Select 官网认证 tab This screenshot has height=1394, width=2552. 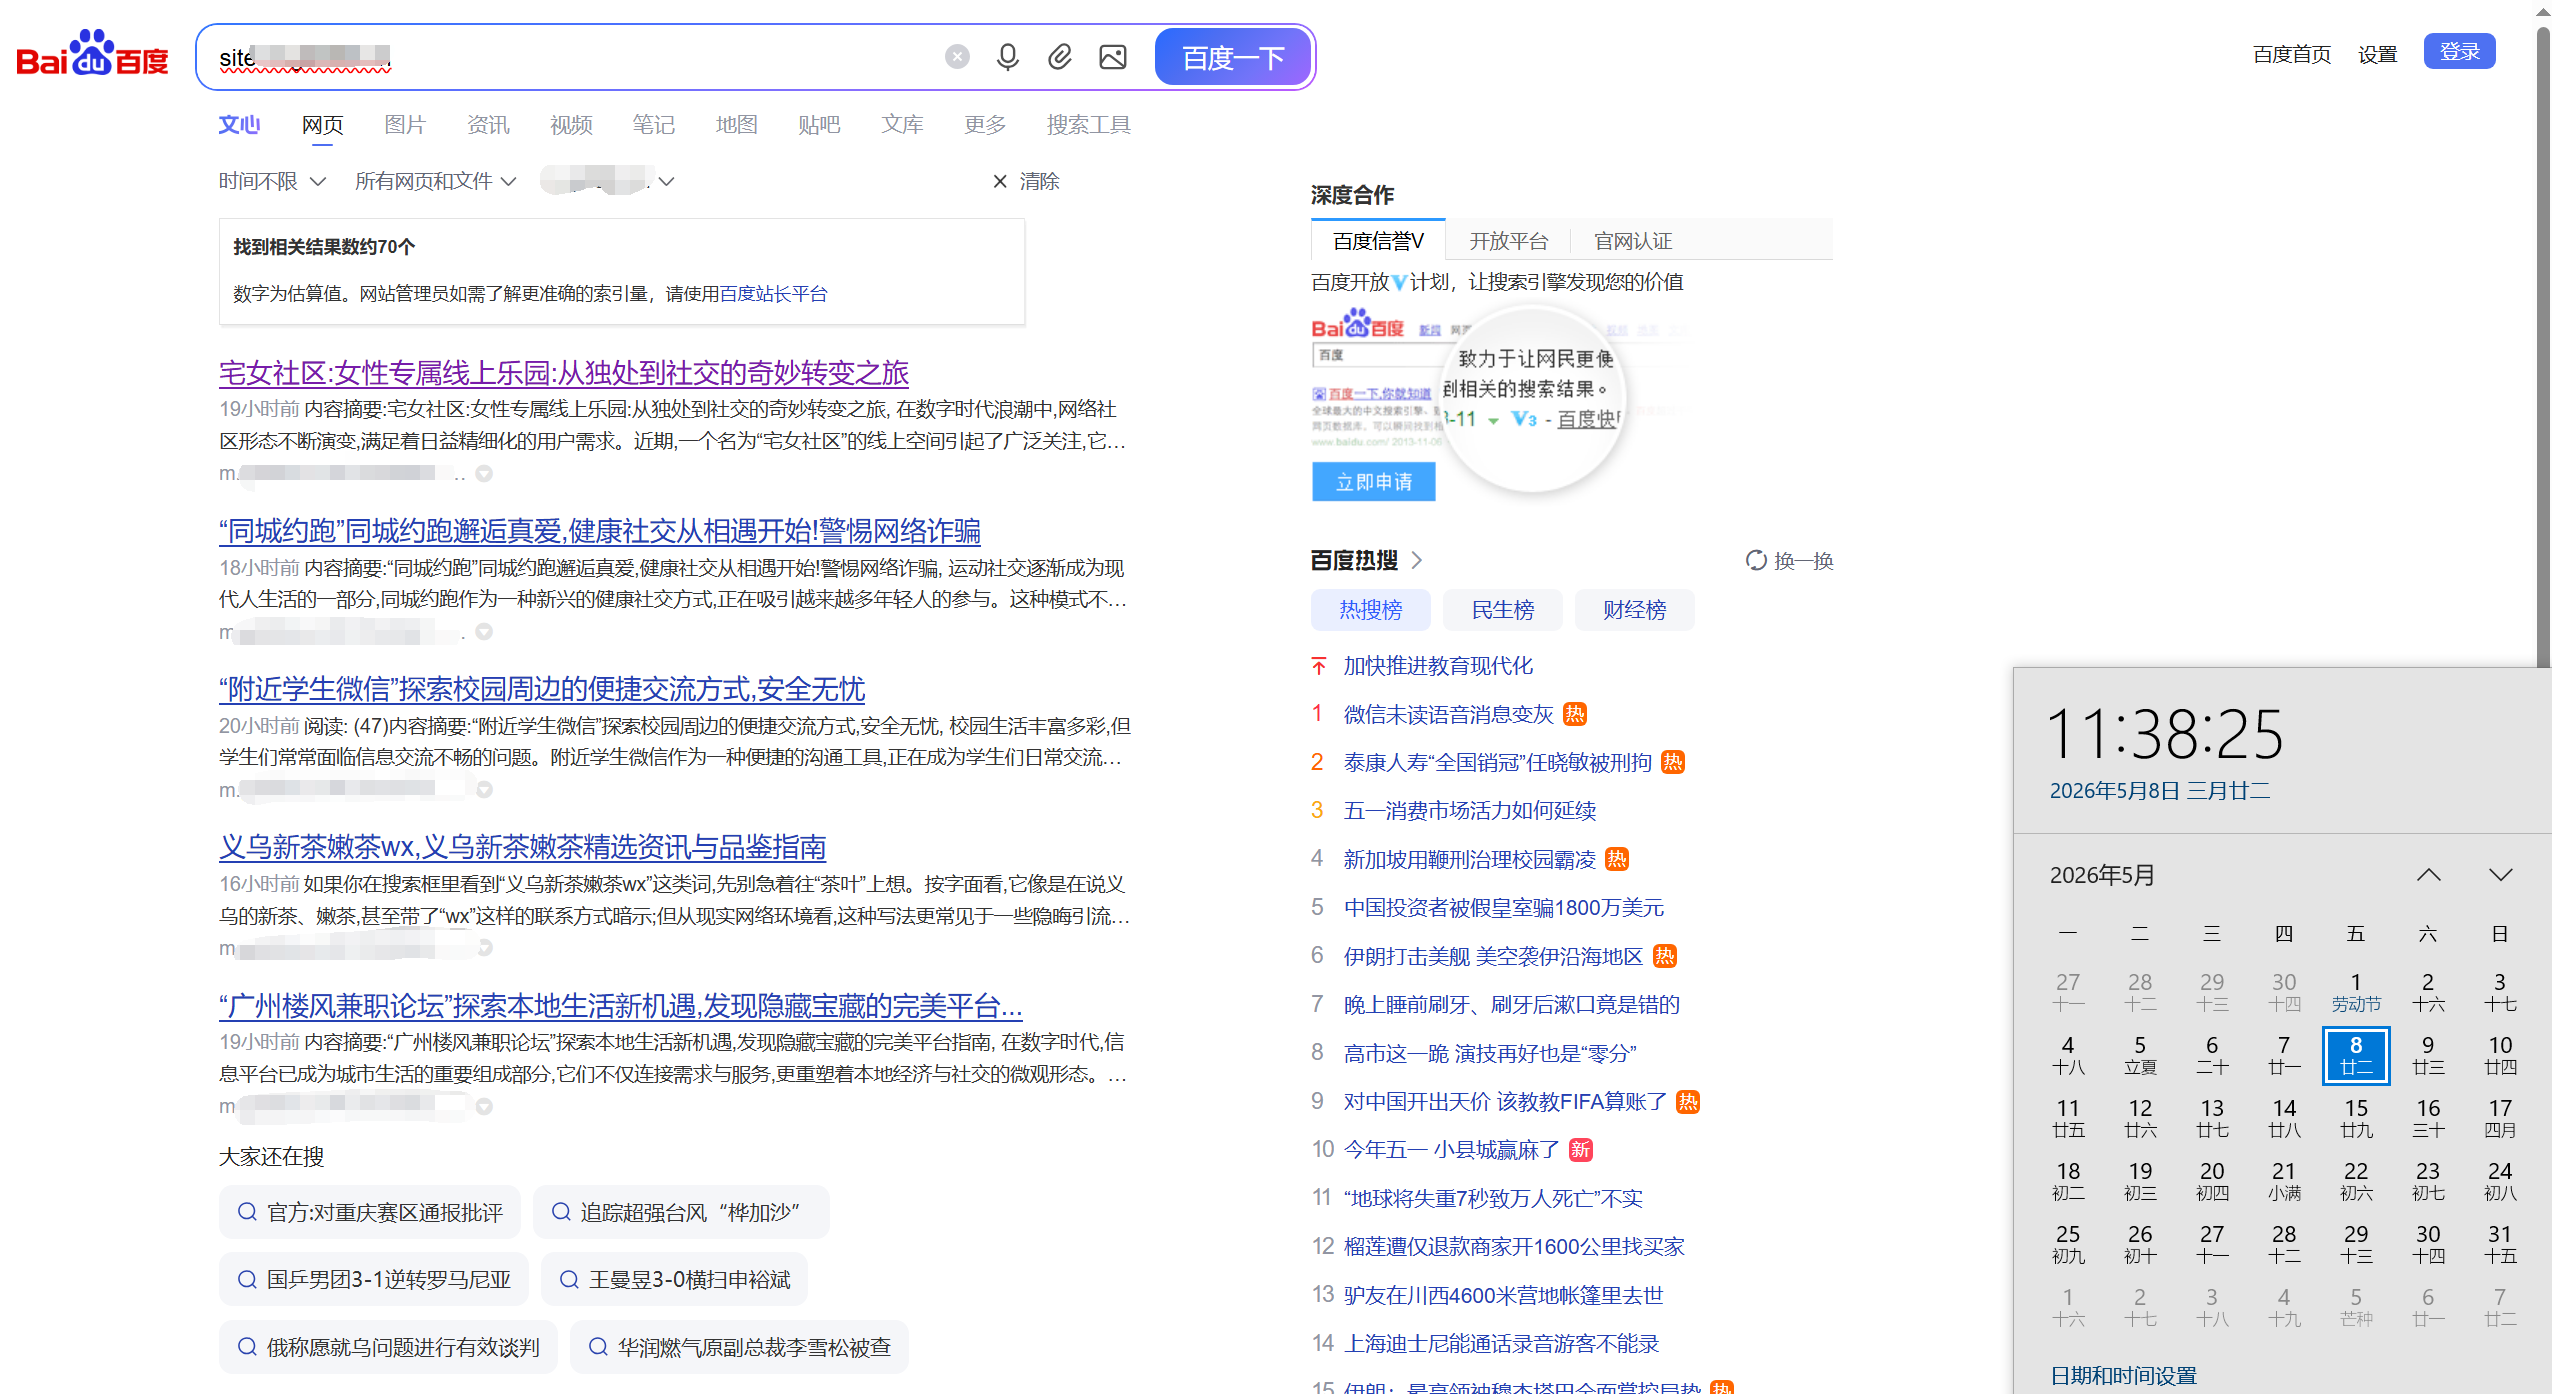[1633, 241]
